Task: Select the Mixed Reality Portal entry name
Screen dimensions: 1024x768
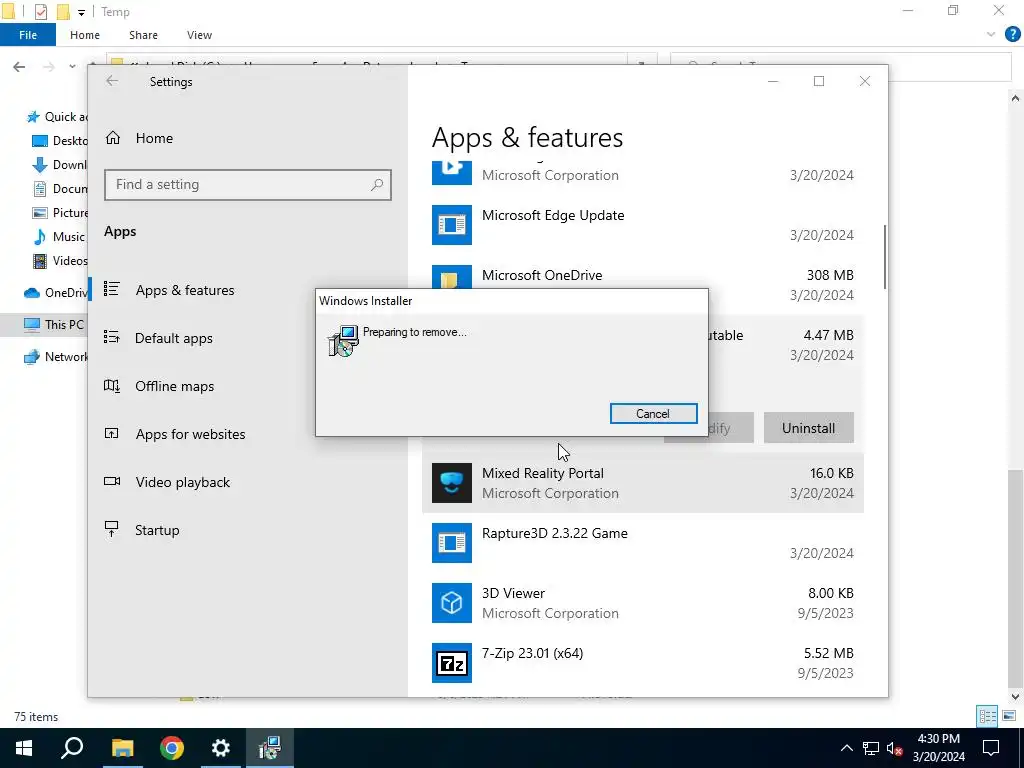Action: (x=543, y=473)
